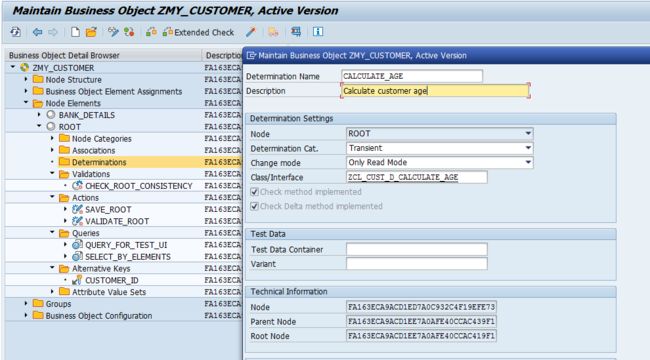Click the Determination Name input field
650x360 pixels.
click(x=412, y=76)
